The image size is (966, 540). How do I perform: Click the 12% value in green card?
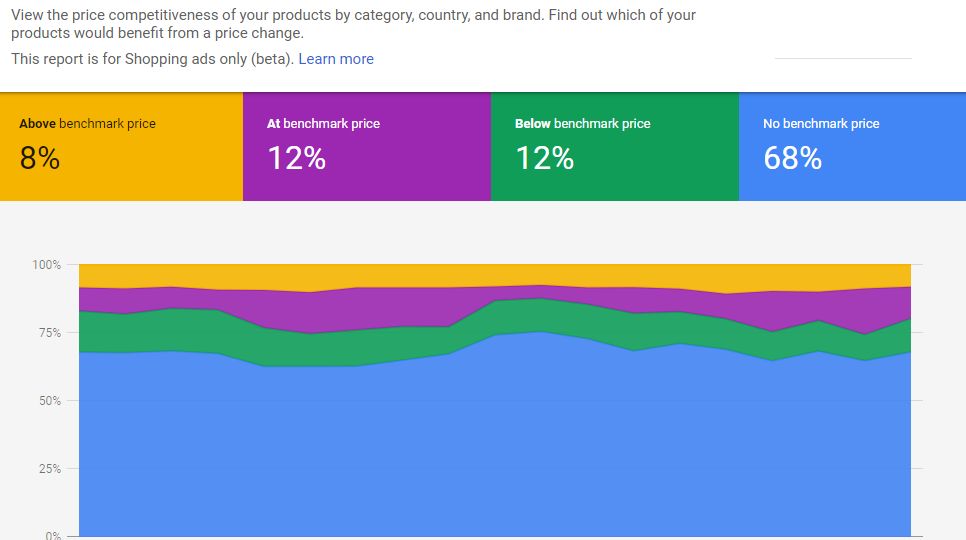tap(545, 158)
